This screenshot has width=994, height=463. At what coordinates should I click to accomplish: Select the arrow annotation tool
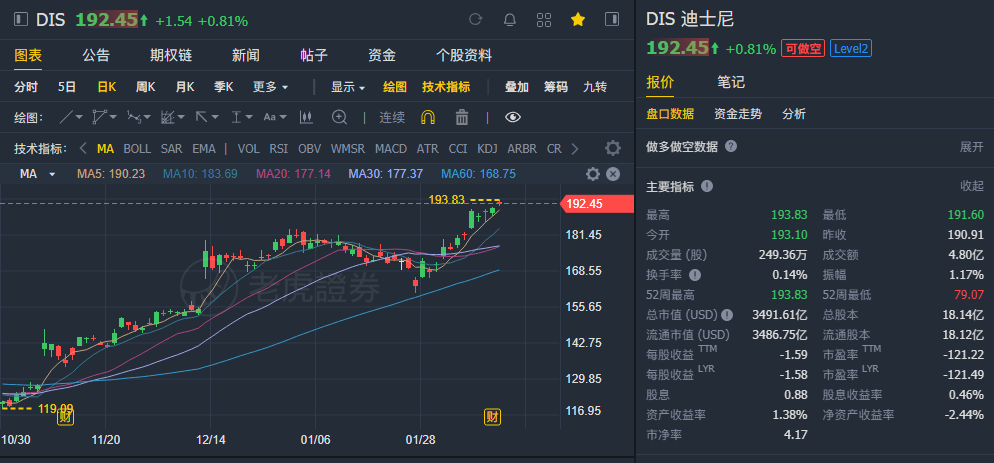click(x=202, y=117)
